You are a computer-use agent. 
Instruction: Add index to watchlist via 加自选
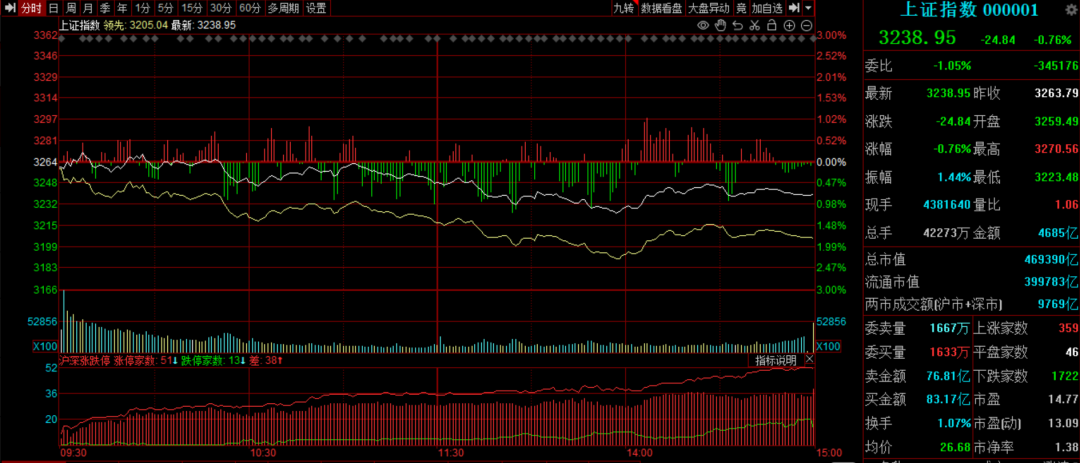767,8
